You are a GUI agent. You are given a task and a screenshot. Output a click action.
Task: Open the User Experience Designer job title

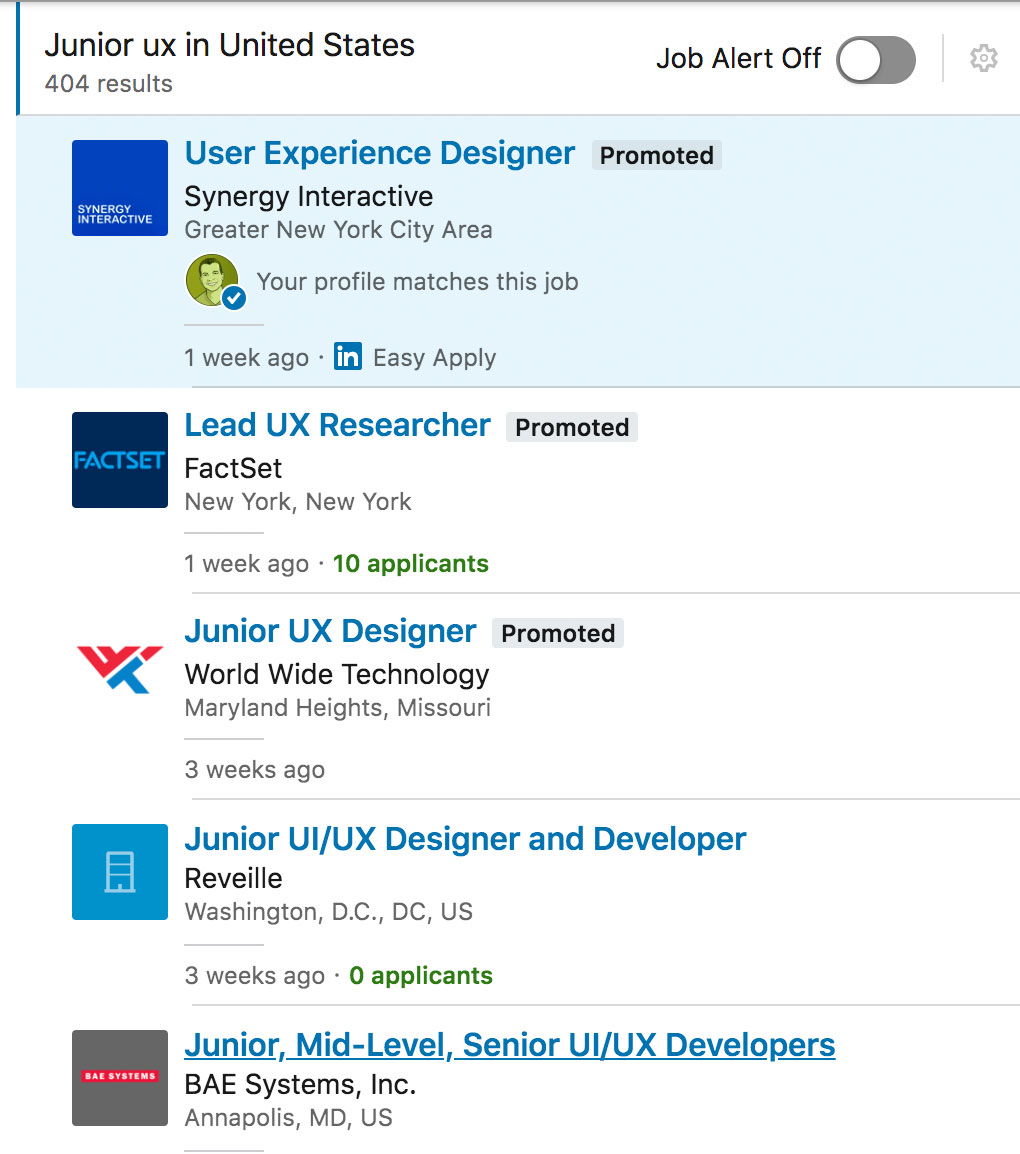(380, 153)
